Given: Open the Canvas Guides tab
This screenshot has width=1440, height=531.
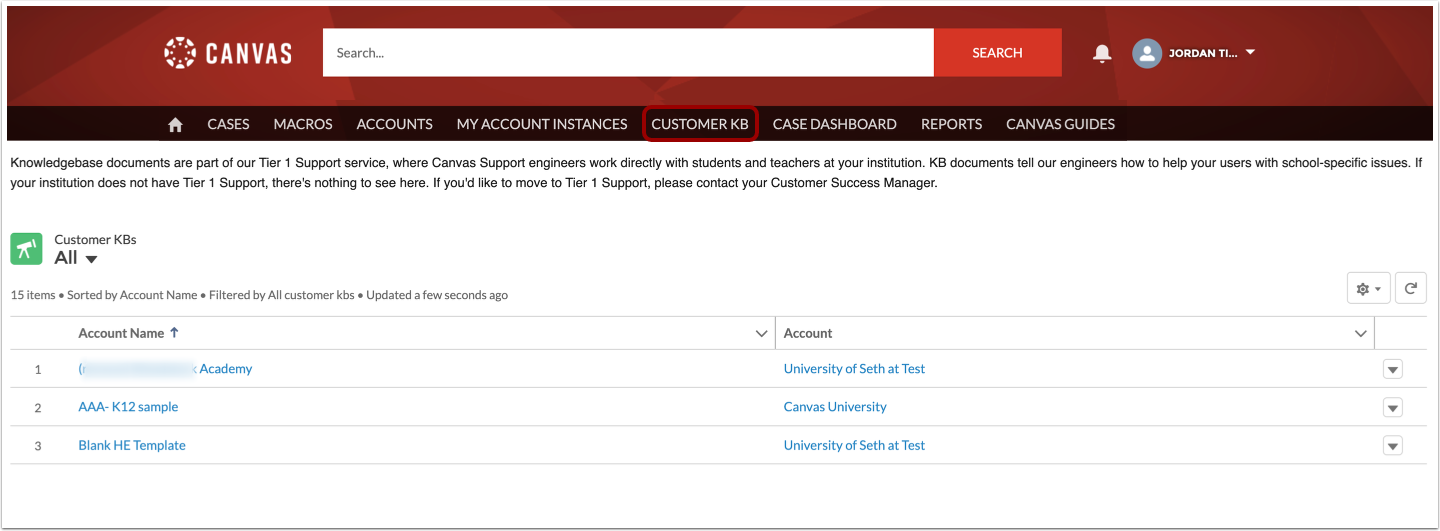Looking at the screenshot, I should tap(1060, 124).
